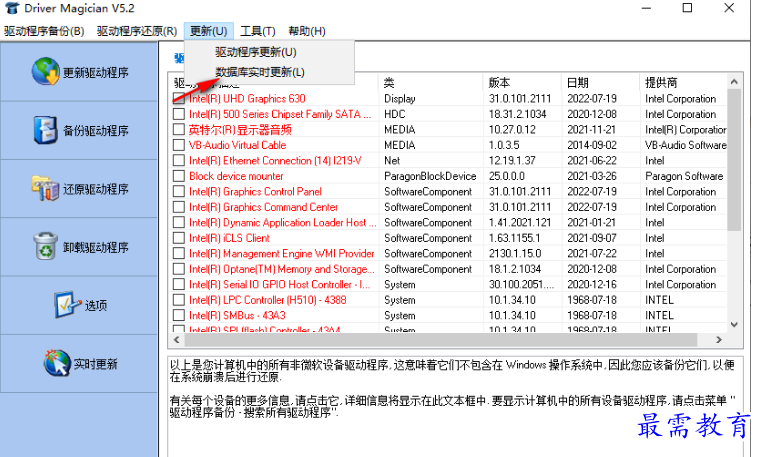759x457 pixels.
Task: Click the horizontal scroll right arrow
Action: [x=719, y=340]
